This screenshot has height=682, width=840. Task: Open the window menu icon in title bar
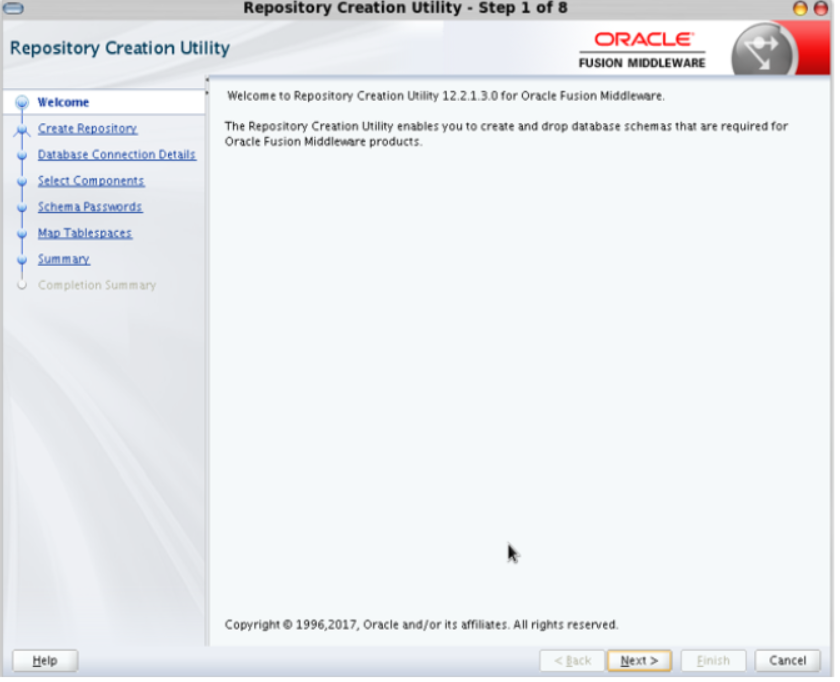[x=13, y=8]
